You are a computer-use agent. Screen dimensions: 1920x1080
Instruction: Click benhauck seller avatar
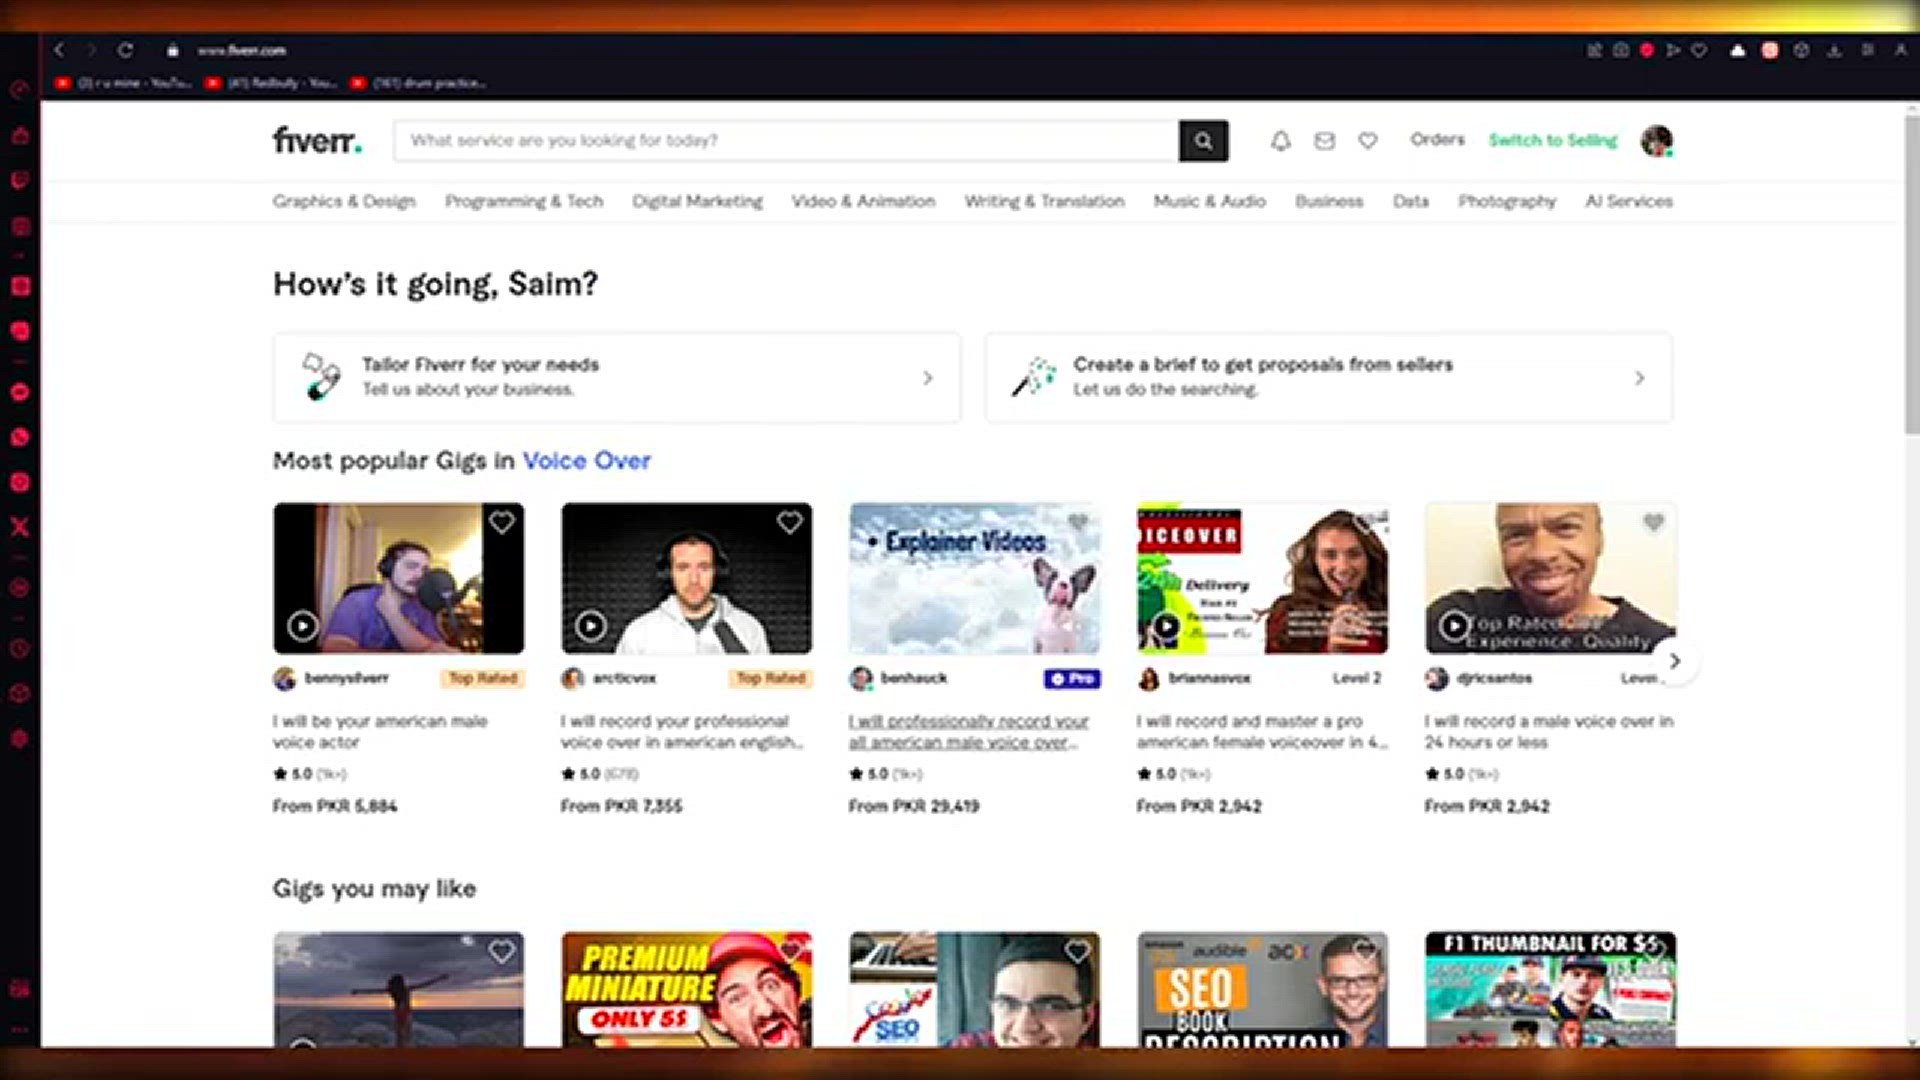pyautogui.click(x=860, y=679)
